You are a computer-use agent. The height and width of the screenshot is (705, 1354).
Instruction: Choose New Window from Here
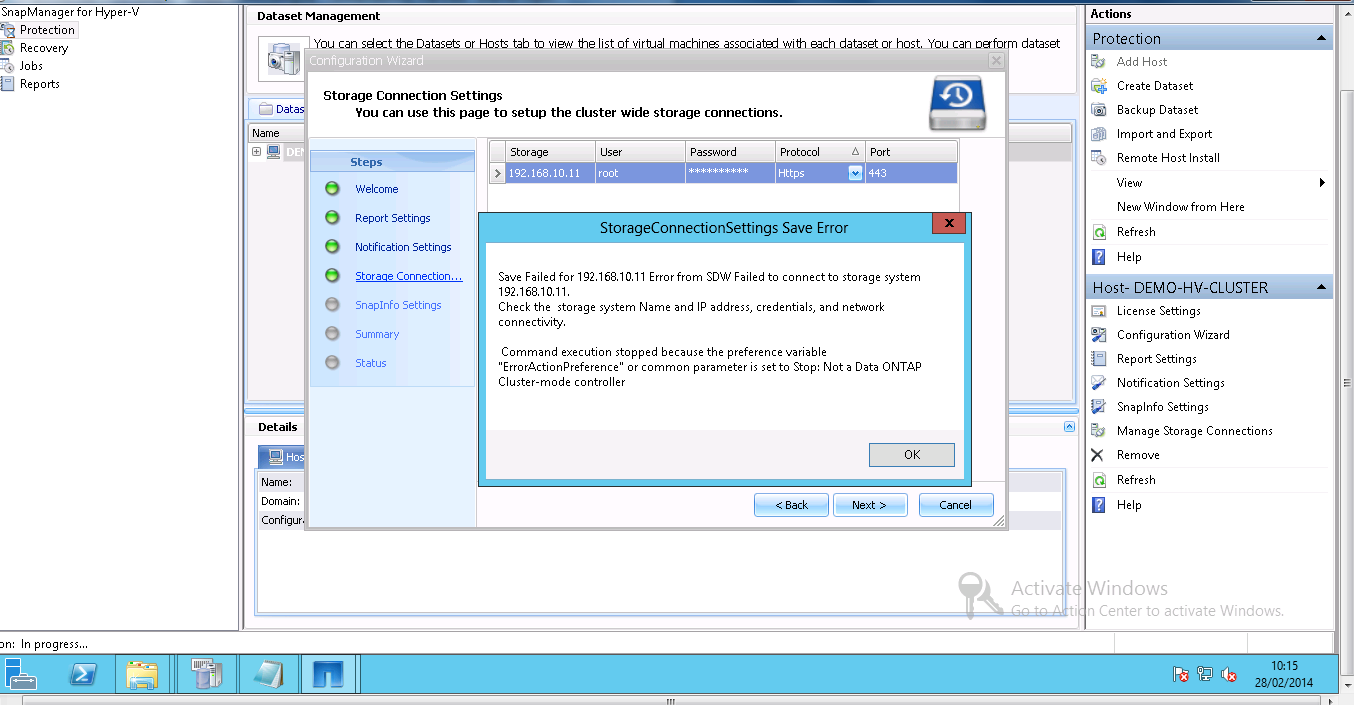coord(1180,207)
